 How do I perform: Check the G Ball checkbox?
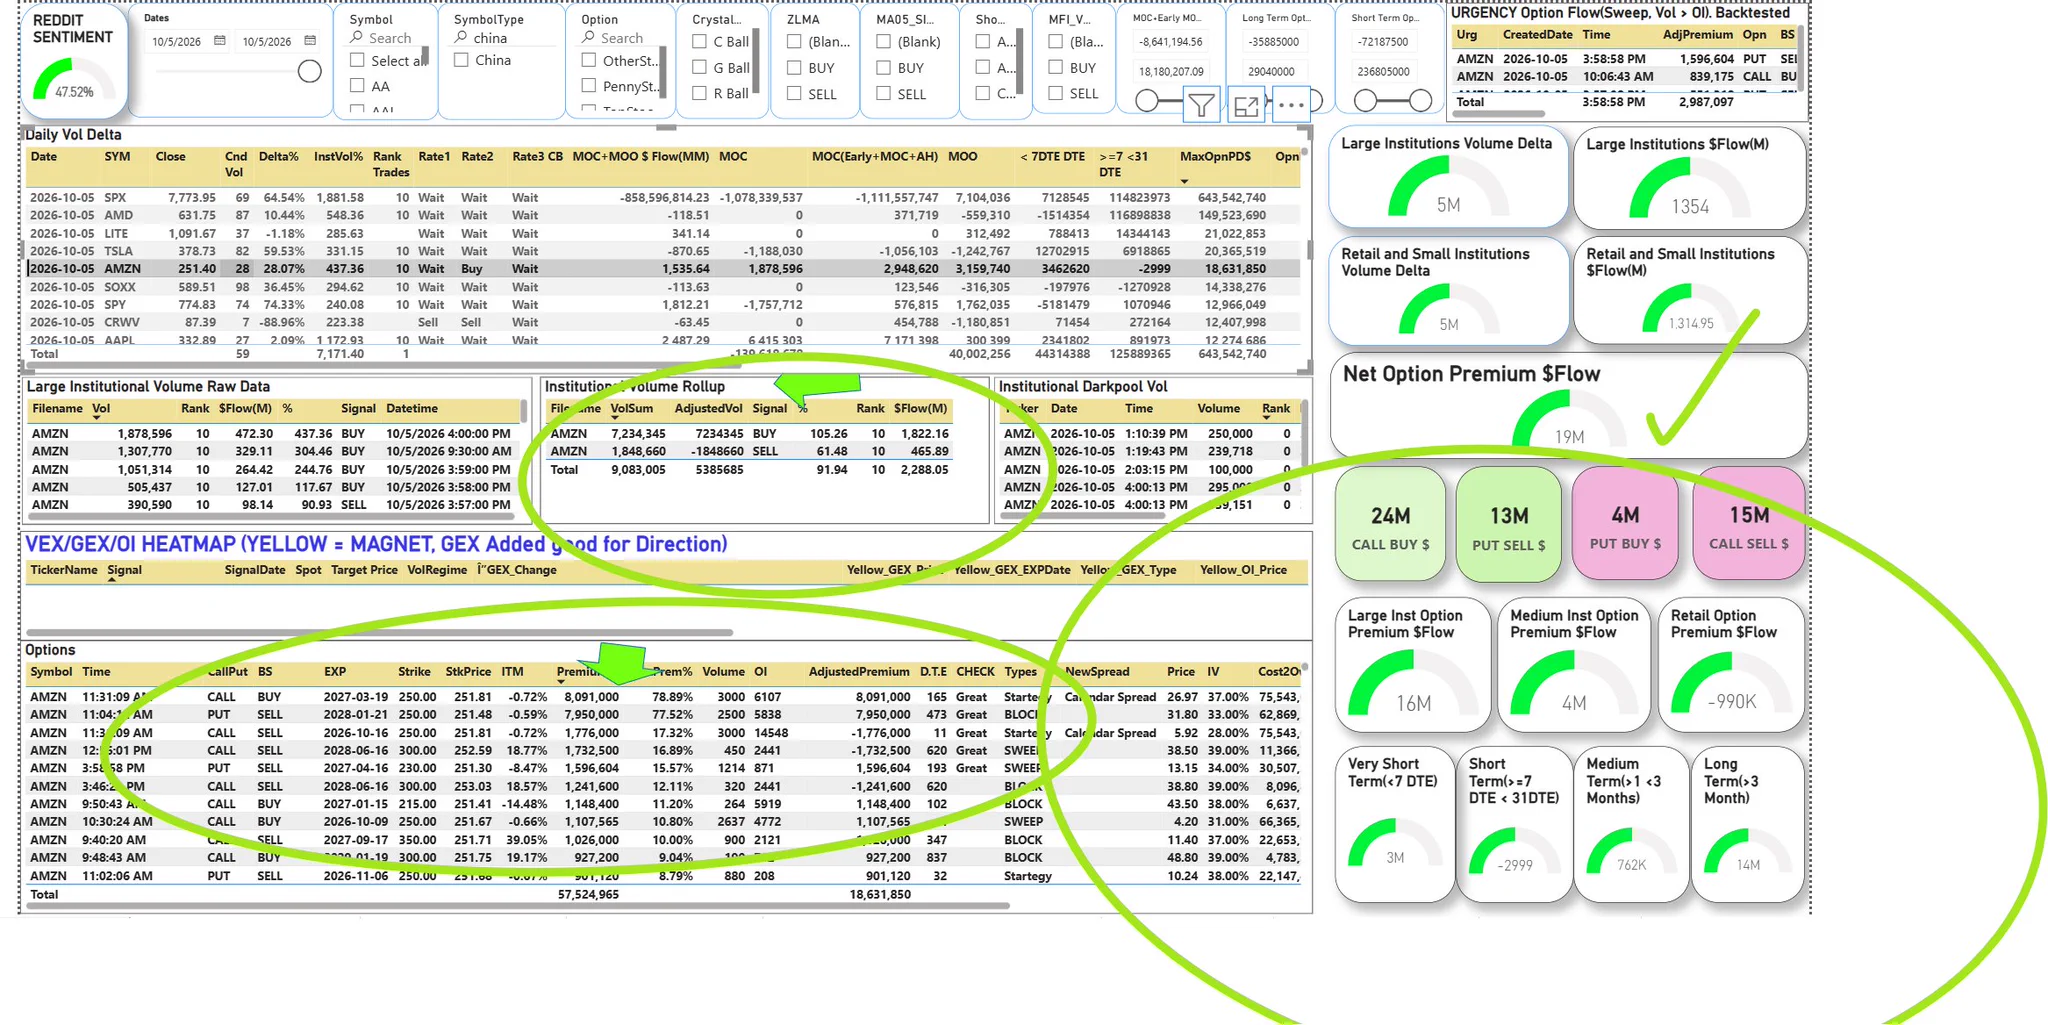[700, 68]
